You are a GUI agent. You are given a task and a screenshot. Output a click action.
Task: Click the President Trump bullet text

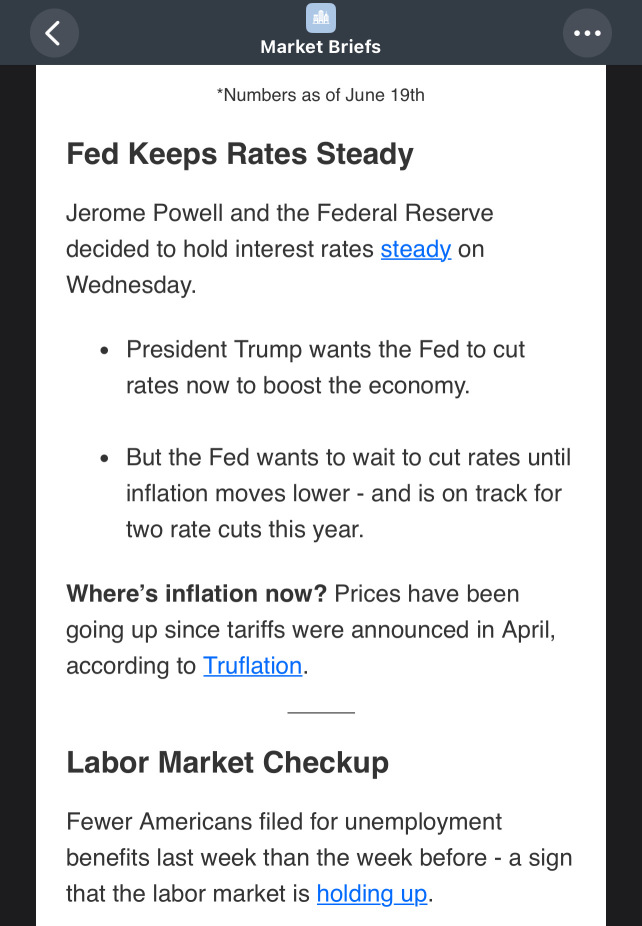coord(325,367)
